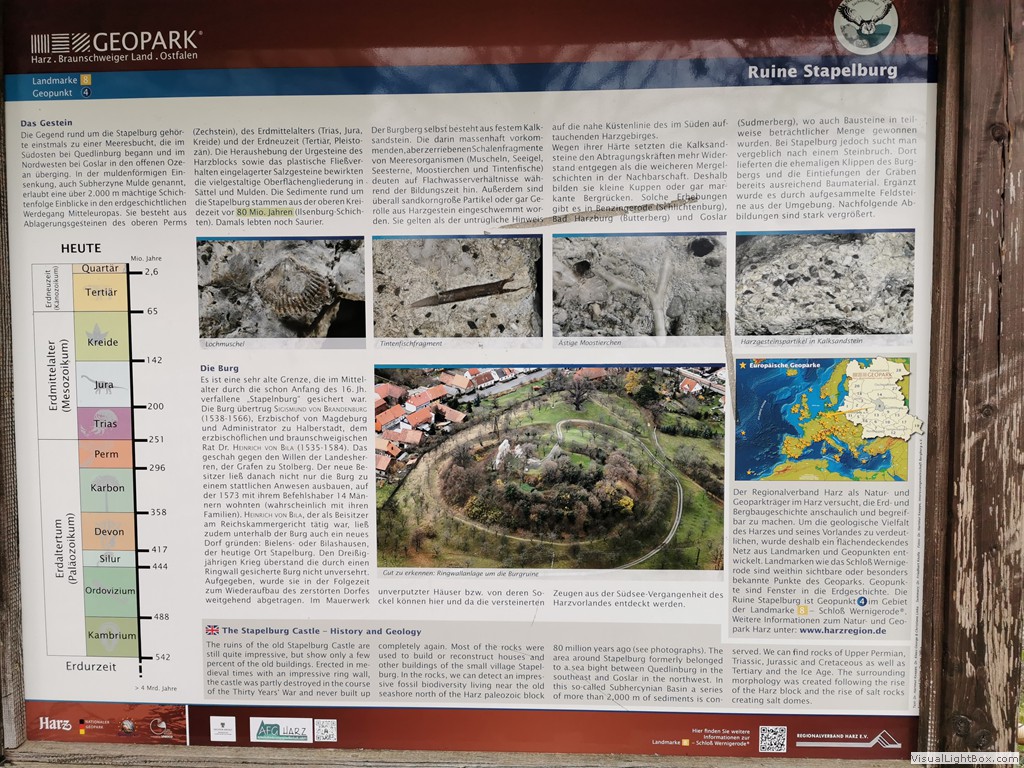Click the AFG Harz logo in the footer
This screenshot has height=768, width=1024.
coord(281,729)
